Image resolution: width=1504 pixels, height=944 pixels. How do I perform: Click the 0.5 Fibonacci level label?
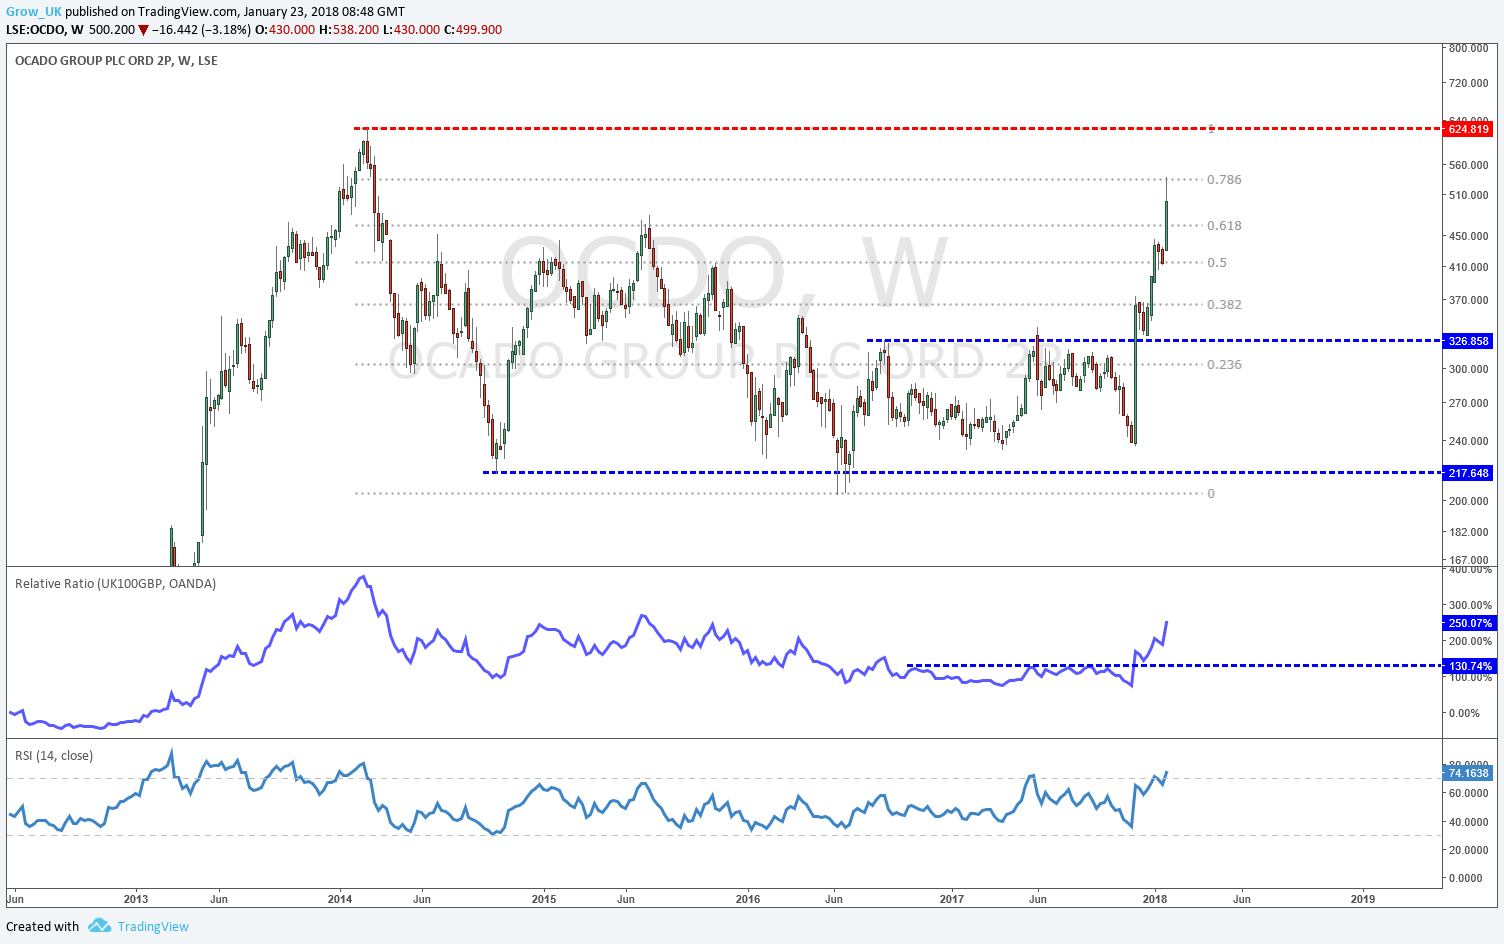point(1217,263)
